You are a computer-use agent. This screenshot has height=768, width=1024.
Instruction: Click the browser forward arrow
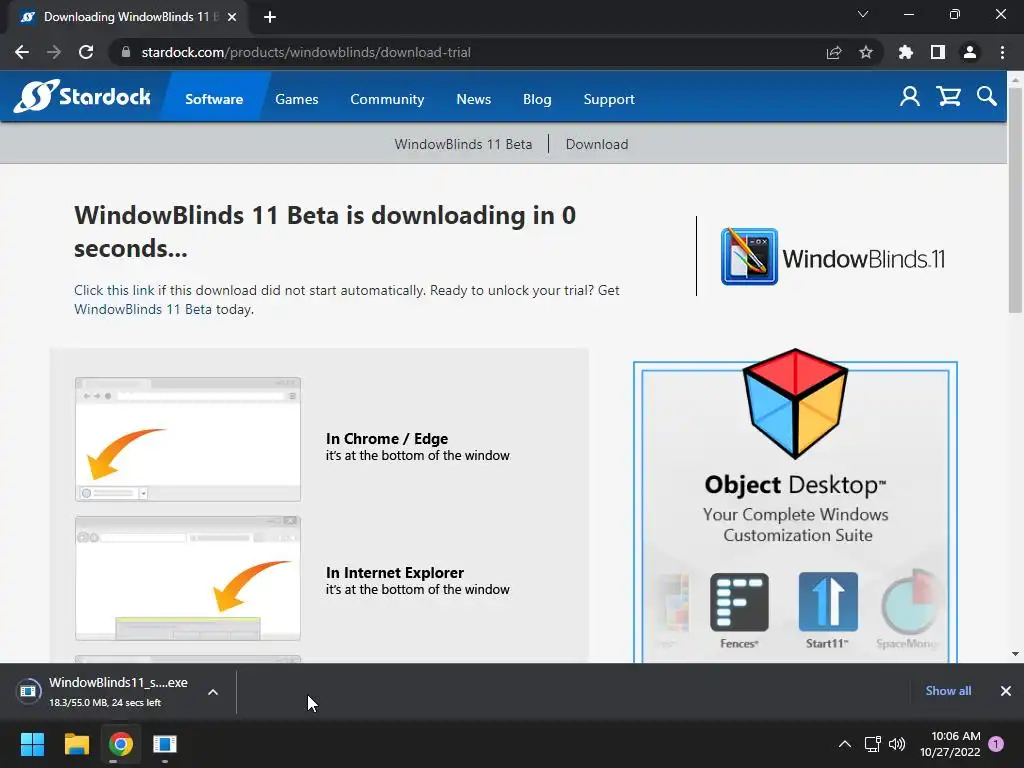click(54, 52)
